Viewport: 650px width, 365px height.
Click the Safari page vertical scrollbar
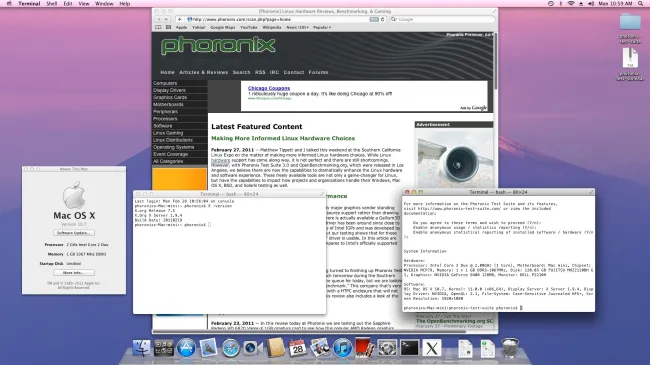click(x=495, y=58)
